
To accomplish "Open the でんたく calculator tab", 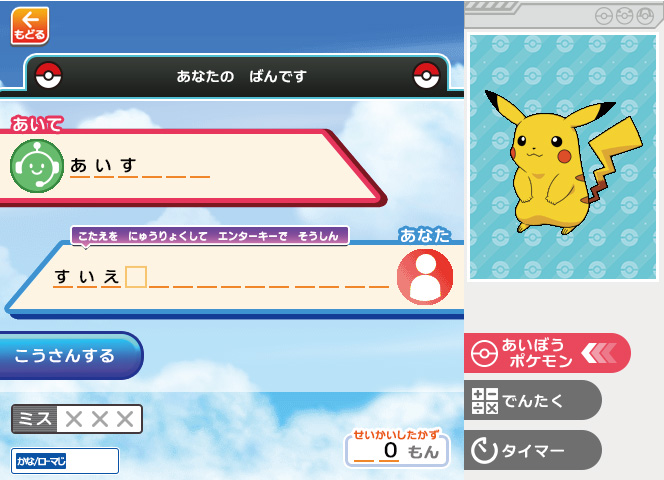I will [x=533, y=400].
